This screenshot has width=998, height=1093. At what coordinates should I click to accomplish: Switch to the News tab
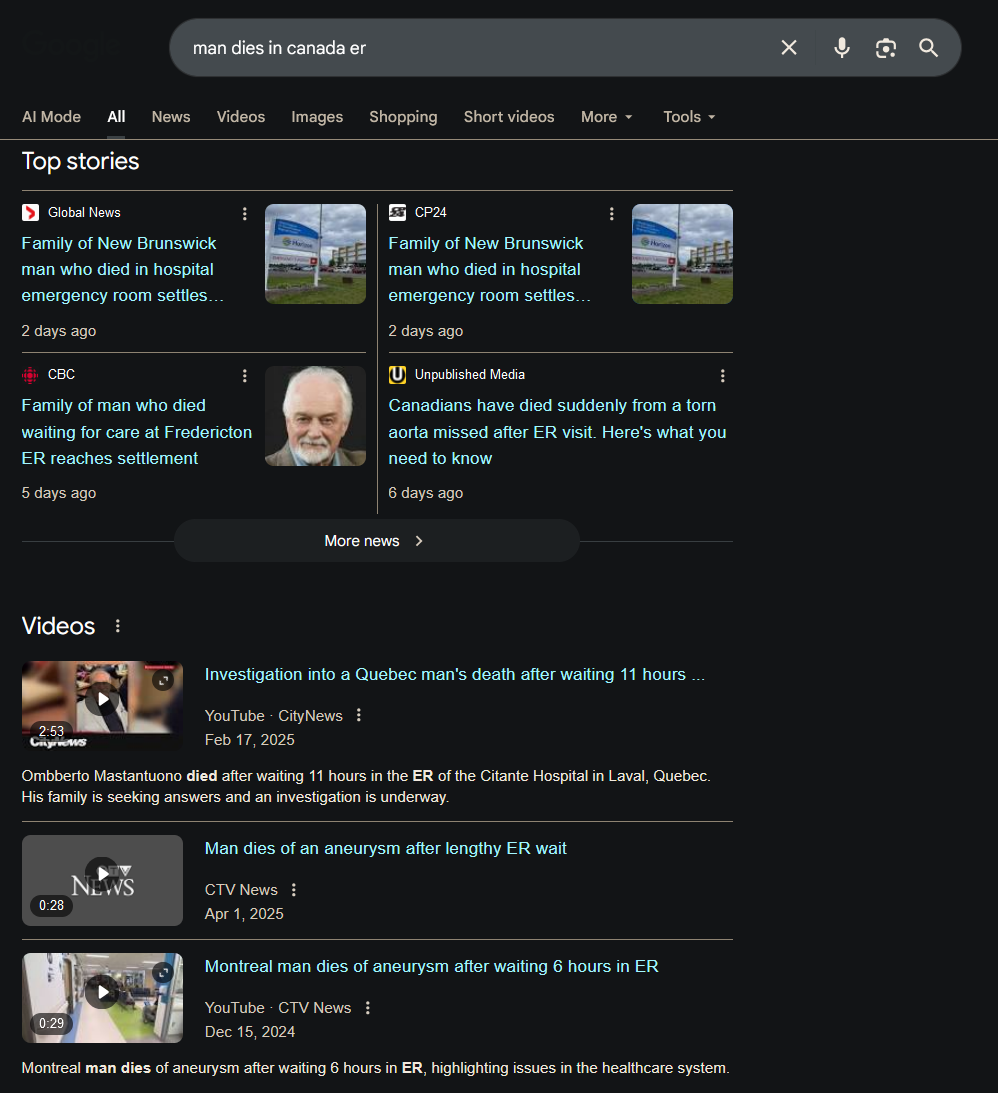pyautogui.click(x=171, y=116)
